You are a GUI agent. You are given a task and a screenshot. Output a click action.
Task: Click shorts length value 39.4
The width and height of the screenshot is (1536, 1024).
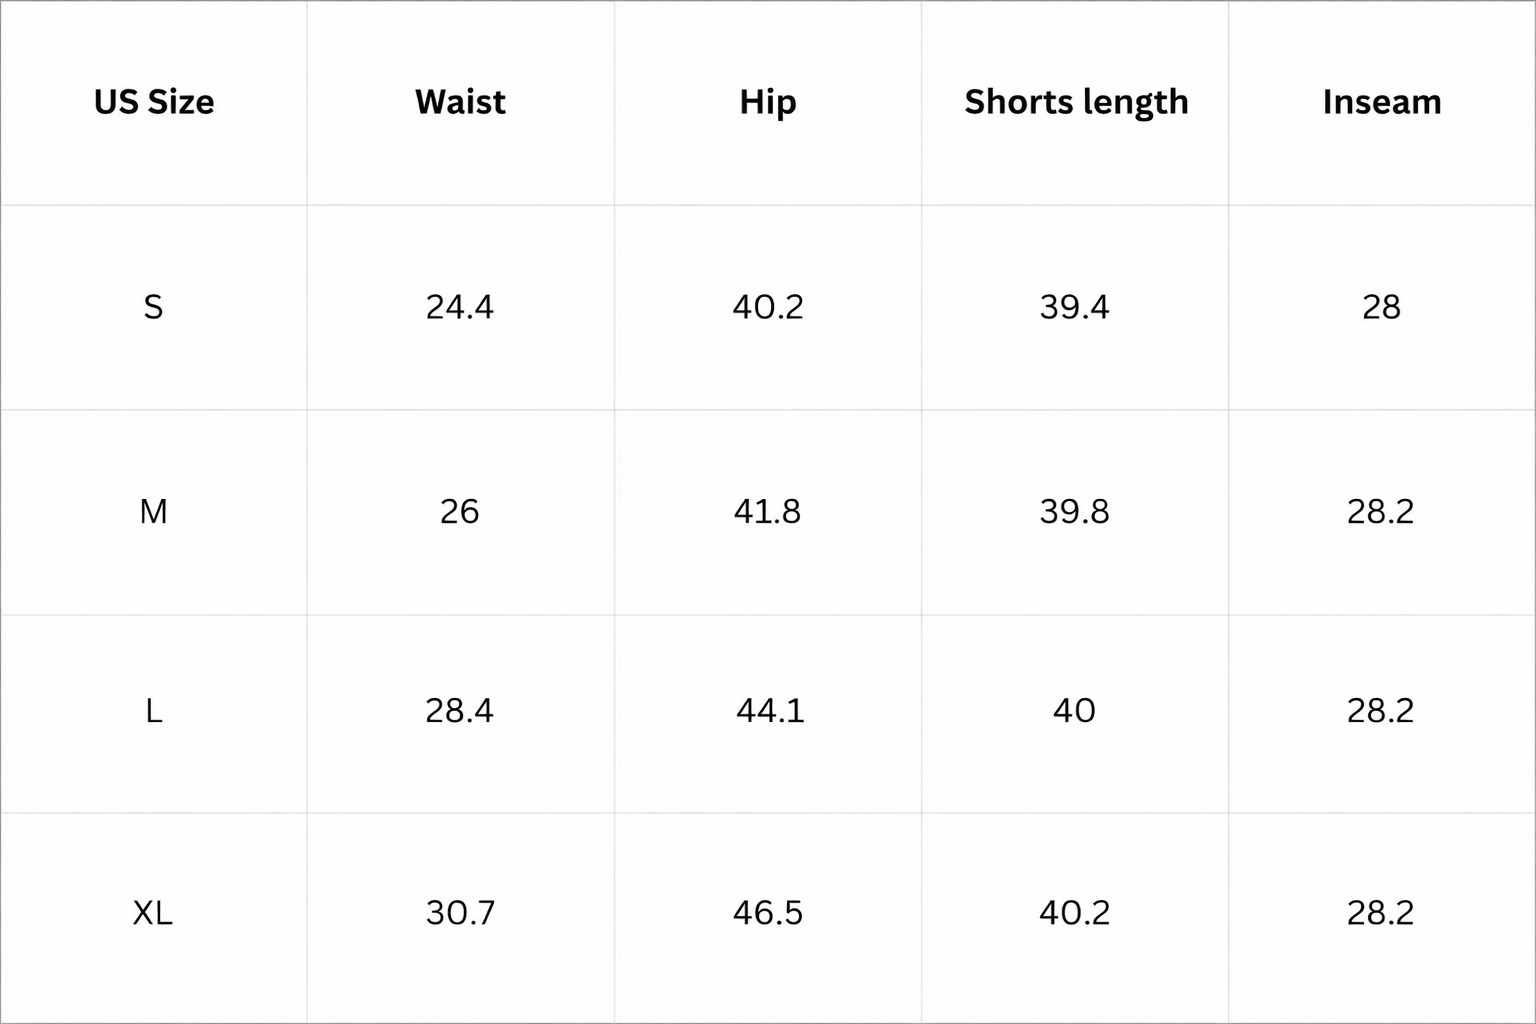tap(1075, 307)
